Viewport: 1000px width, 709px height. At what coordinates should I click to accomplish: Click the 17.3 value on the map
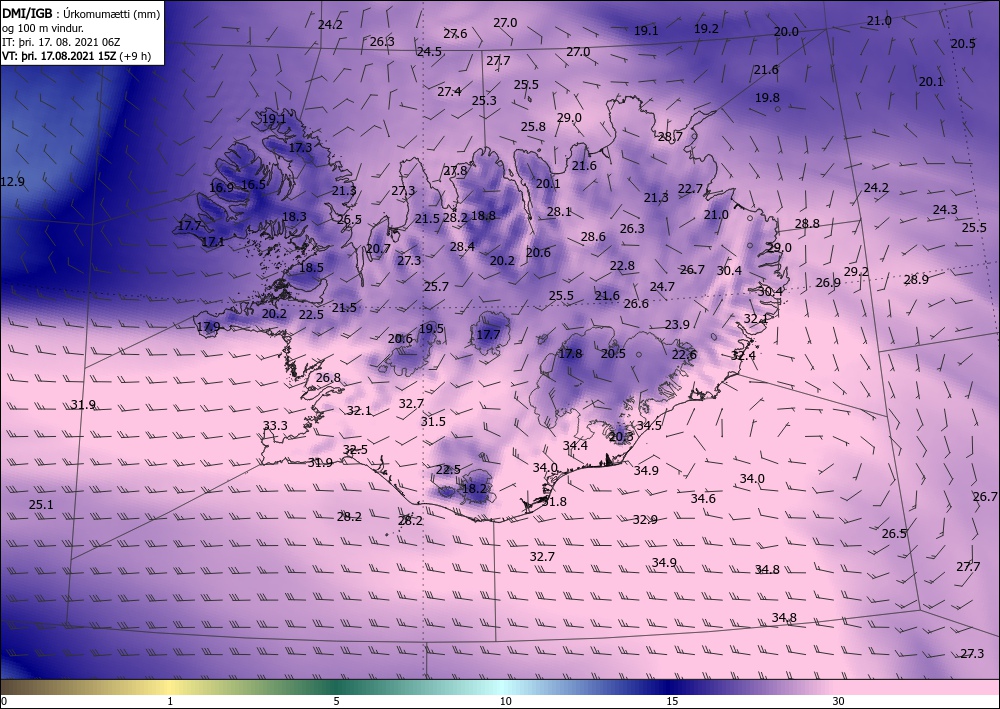300,147
